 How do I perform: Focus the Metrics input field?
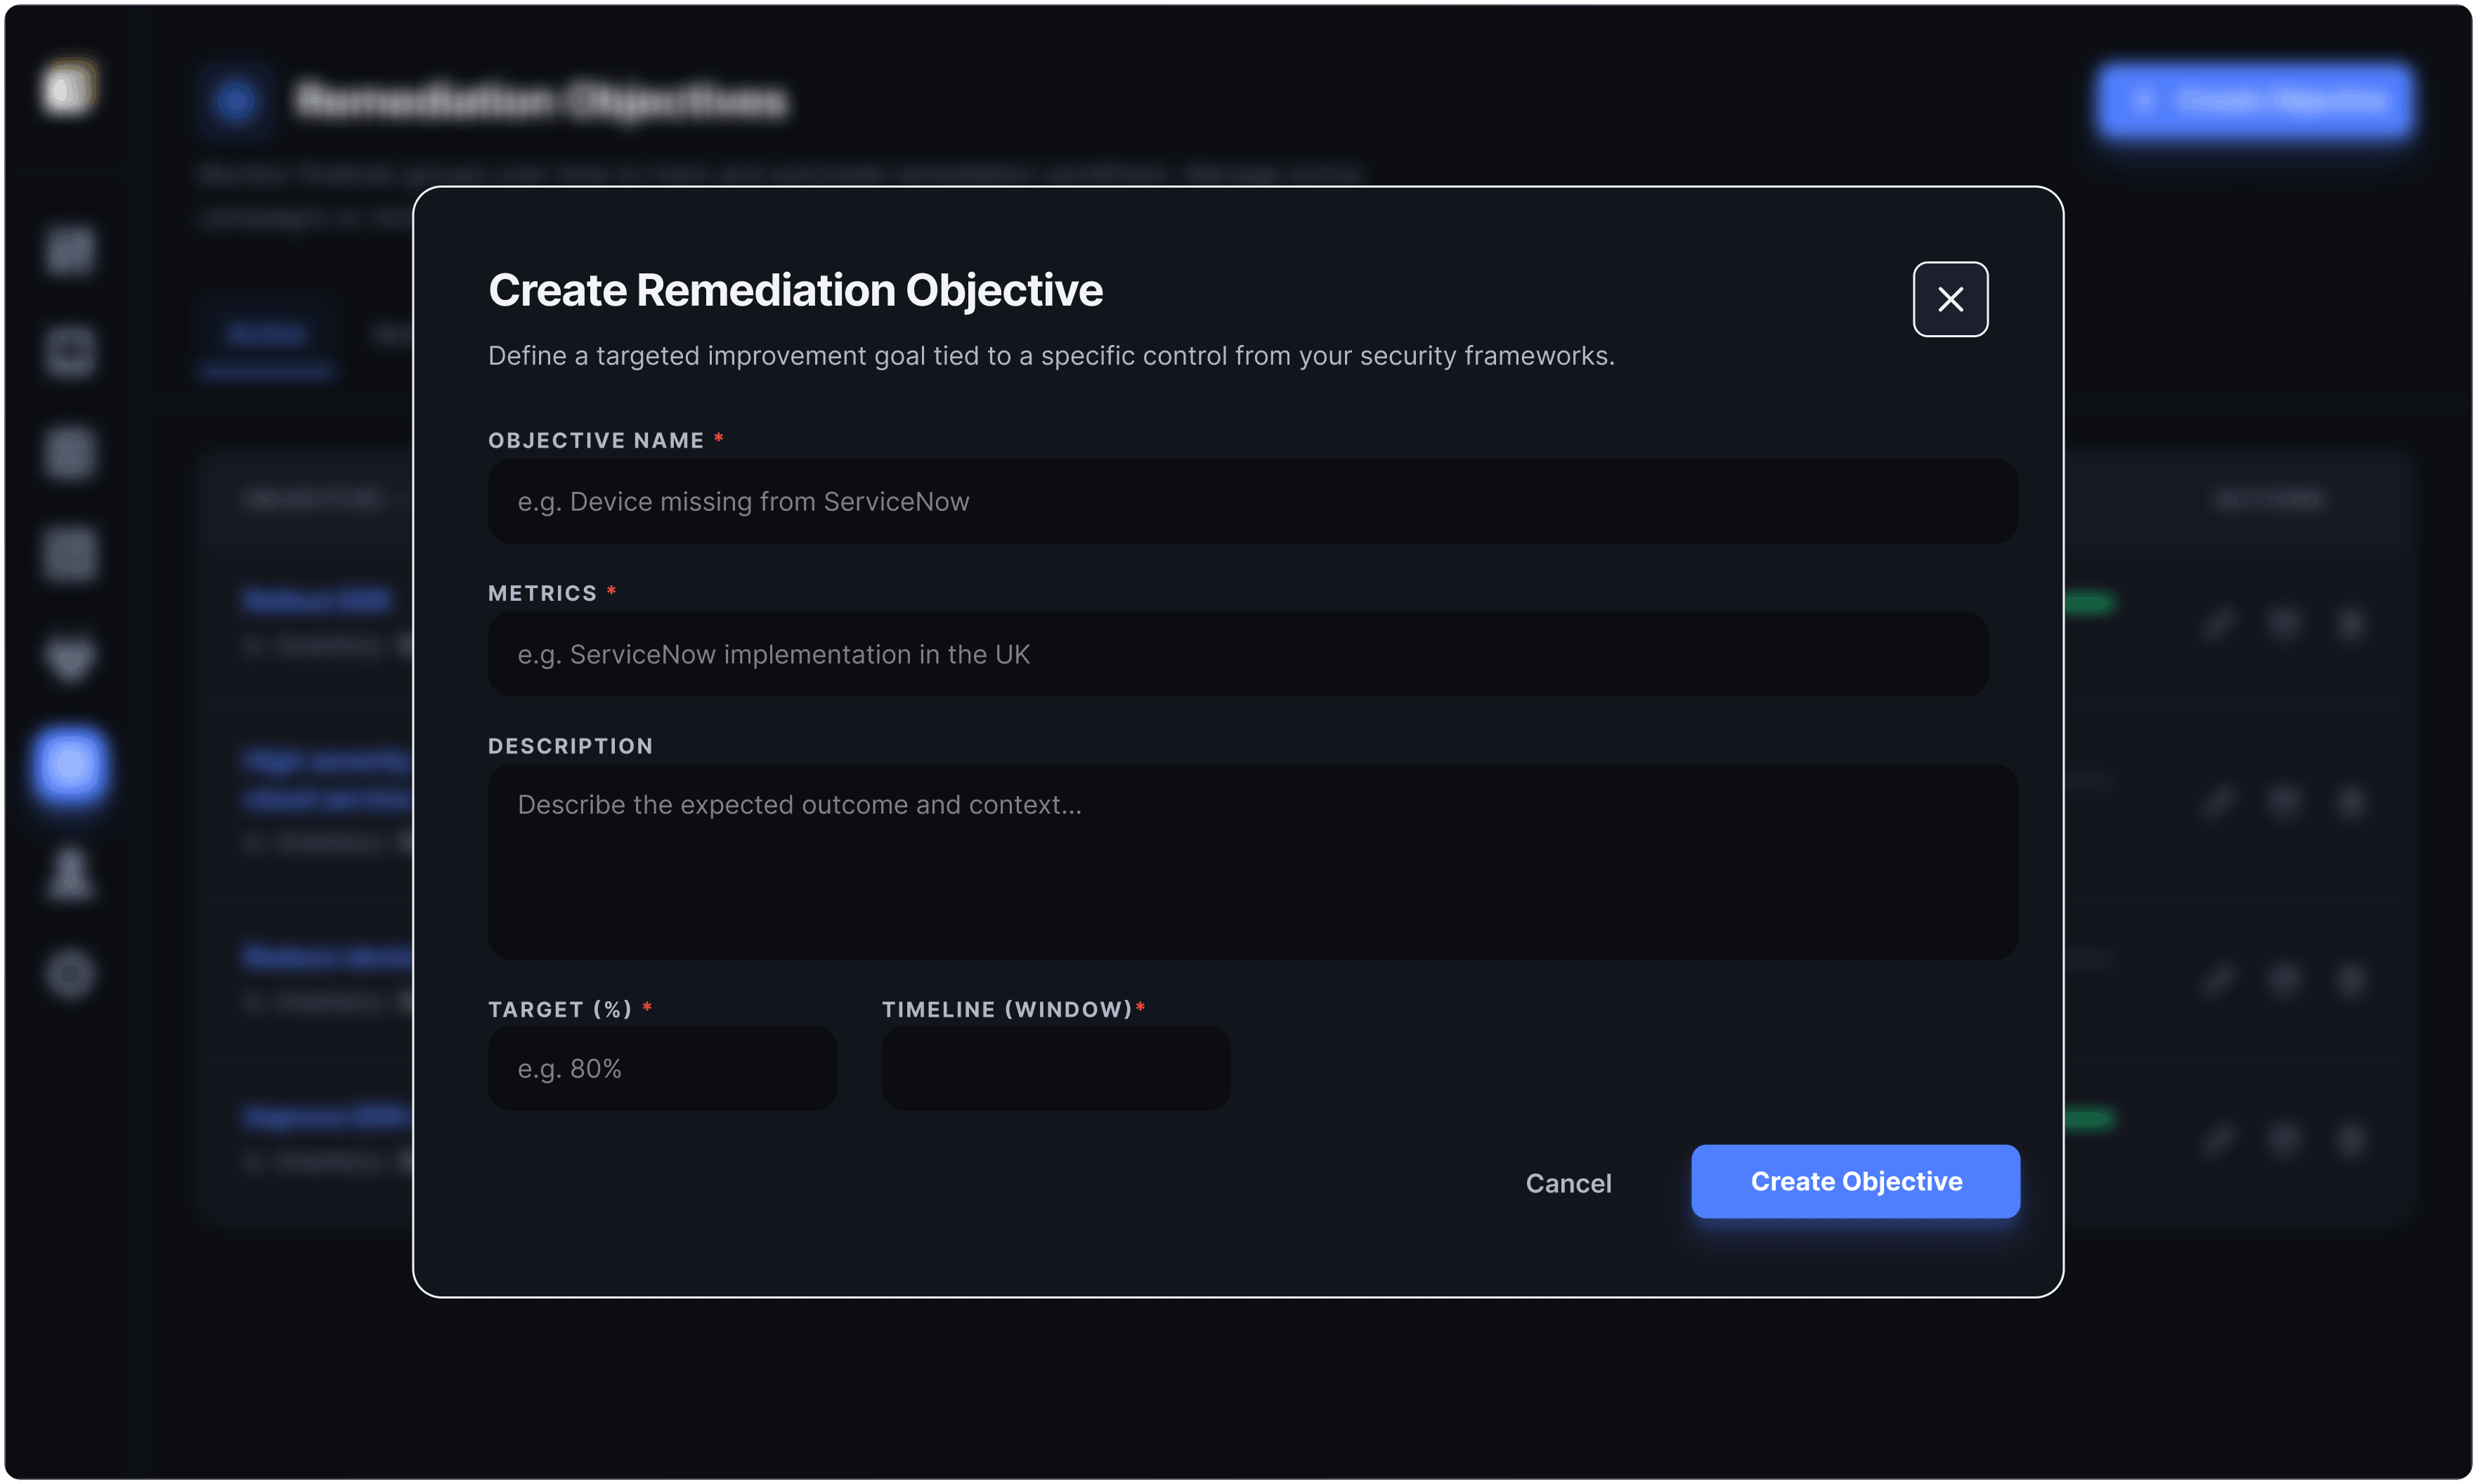pos(1237,654)
